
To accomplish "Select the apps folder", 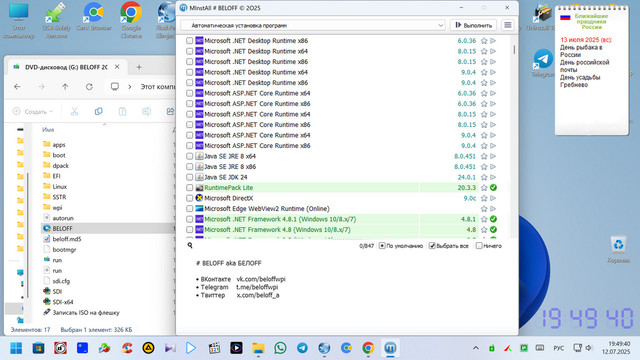I will pos(59,144).
